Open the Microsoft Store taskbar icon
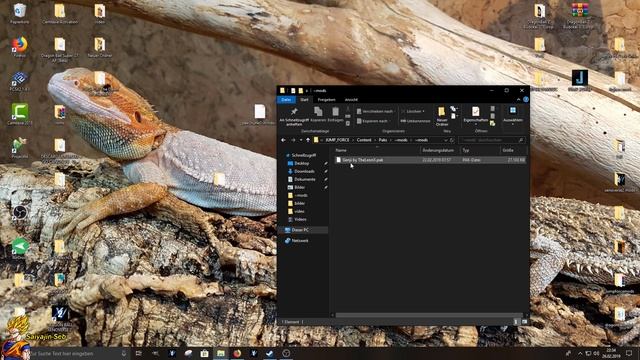The height and width of the screenshot is (360, 640). [204, 353]
